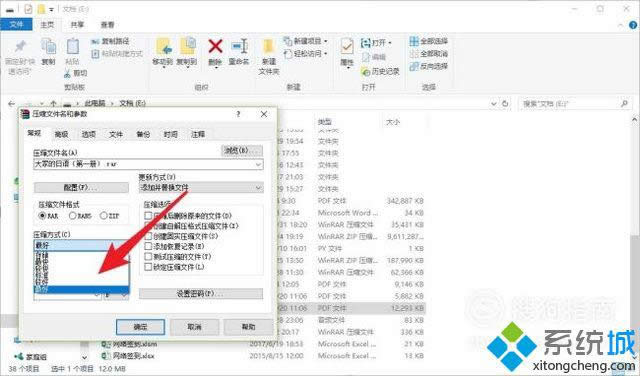Click Select all (全部选择) in ribbon
The width and height of the screenshot is (640, 376).
[429, 41]
